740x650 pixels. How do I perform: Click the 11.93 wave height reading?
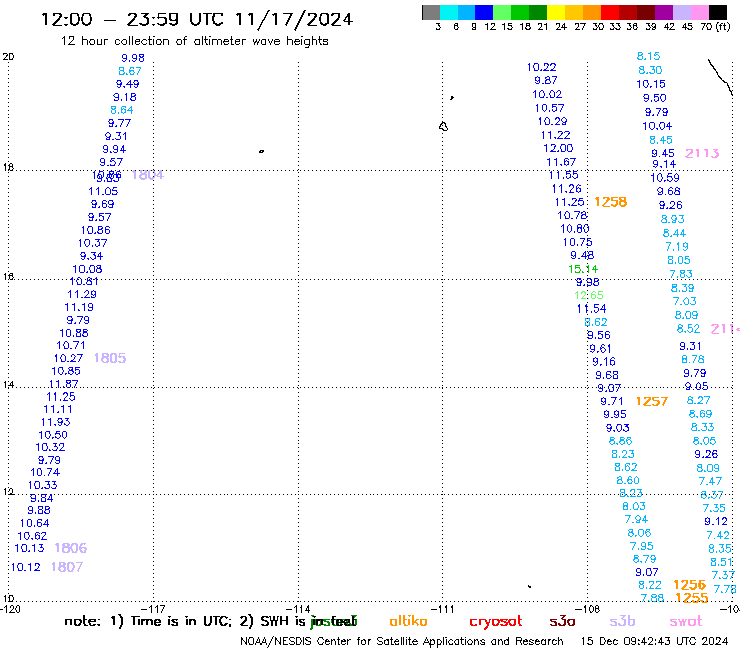pyautogui.click(x=56, y=422)
